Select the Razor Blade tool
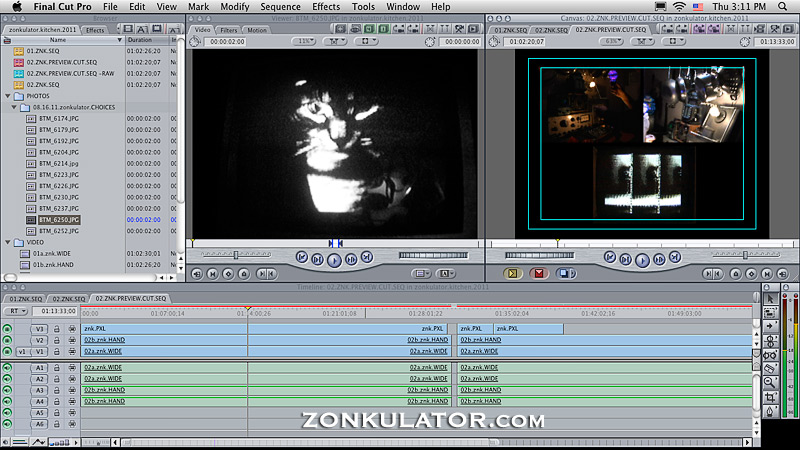 pos(770,368)
